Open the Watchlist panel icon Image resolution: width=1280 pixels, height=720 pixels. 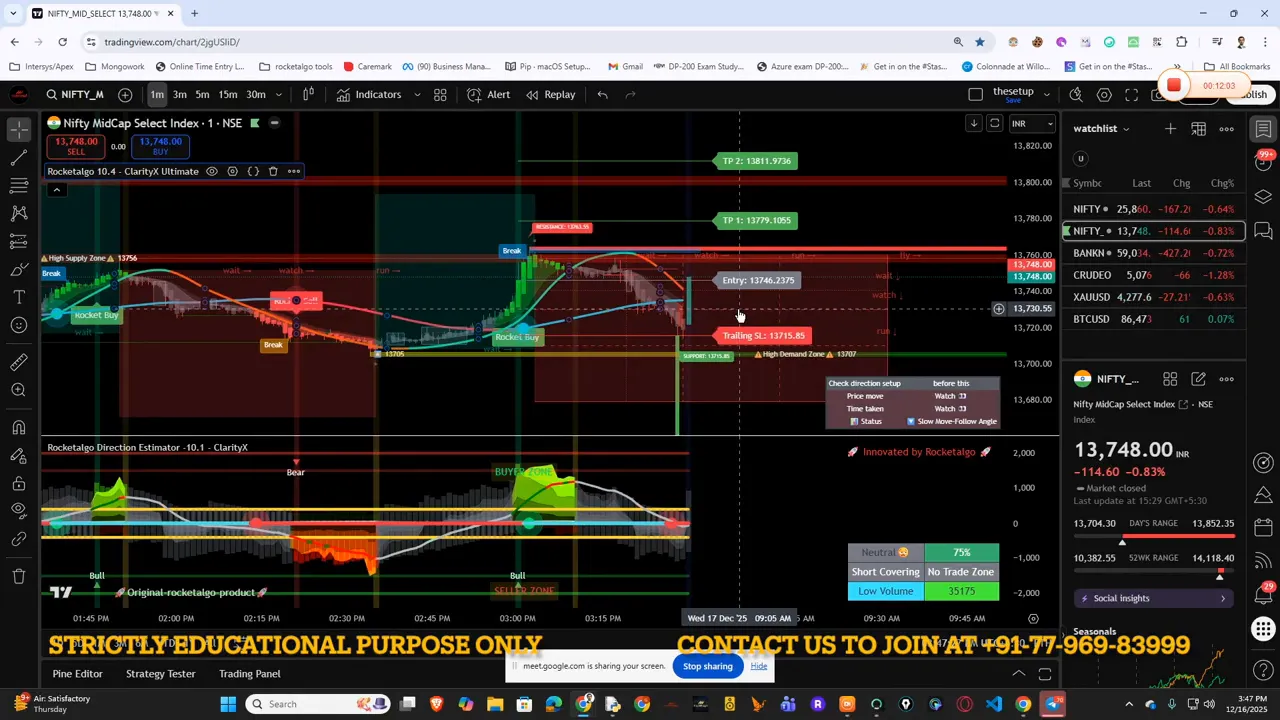(x=1263, y=129)
